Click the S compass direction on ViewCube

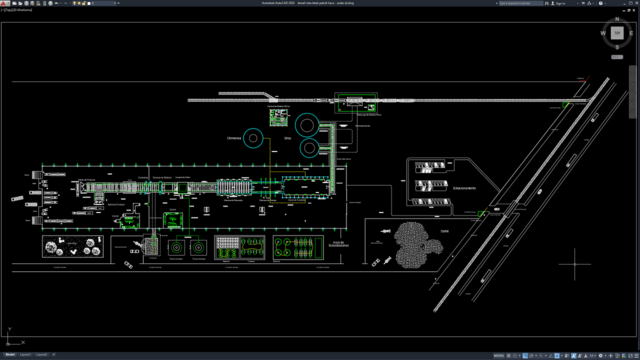(617, 47)
